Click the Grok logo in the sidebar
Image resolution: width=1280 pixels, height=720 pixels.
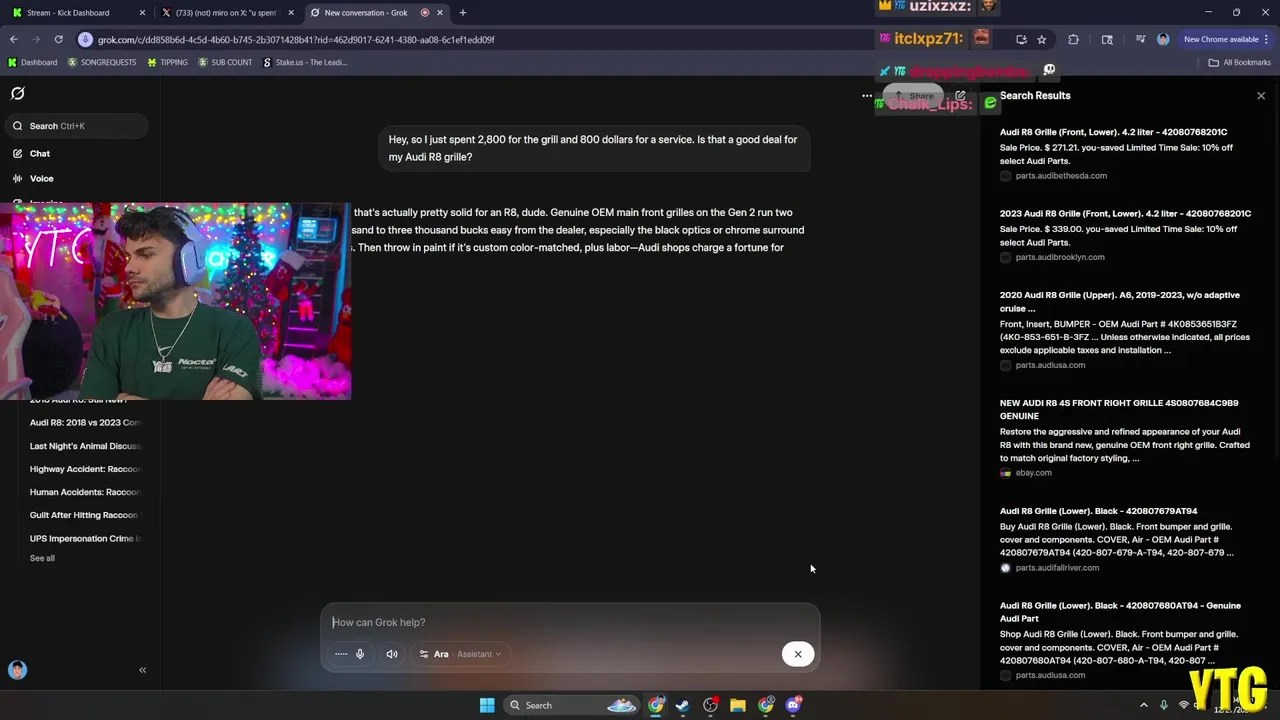point(17,93)
